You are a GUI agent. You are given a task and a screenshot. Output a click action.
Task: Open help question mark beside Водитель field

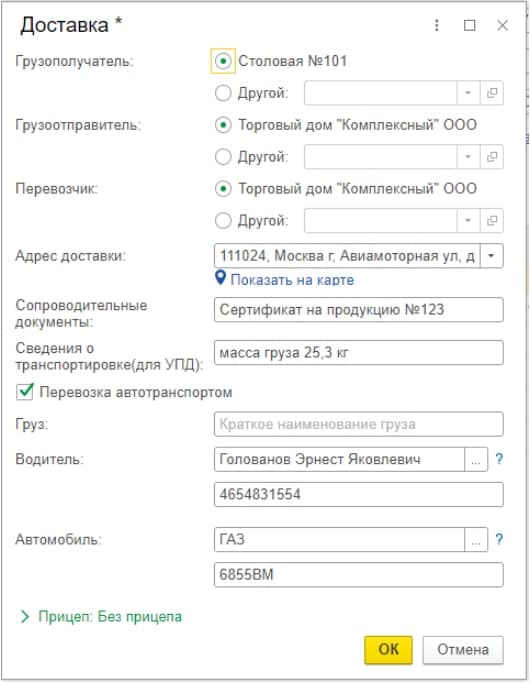point(499,459)
